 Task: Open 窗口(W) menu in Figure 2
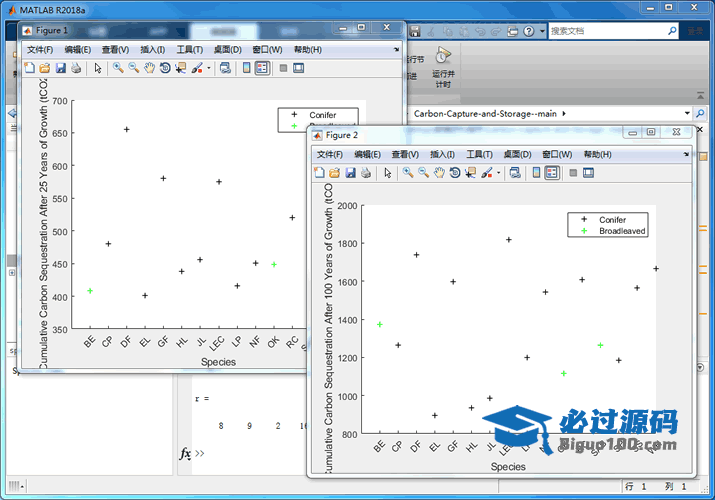tap(557, 155)
